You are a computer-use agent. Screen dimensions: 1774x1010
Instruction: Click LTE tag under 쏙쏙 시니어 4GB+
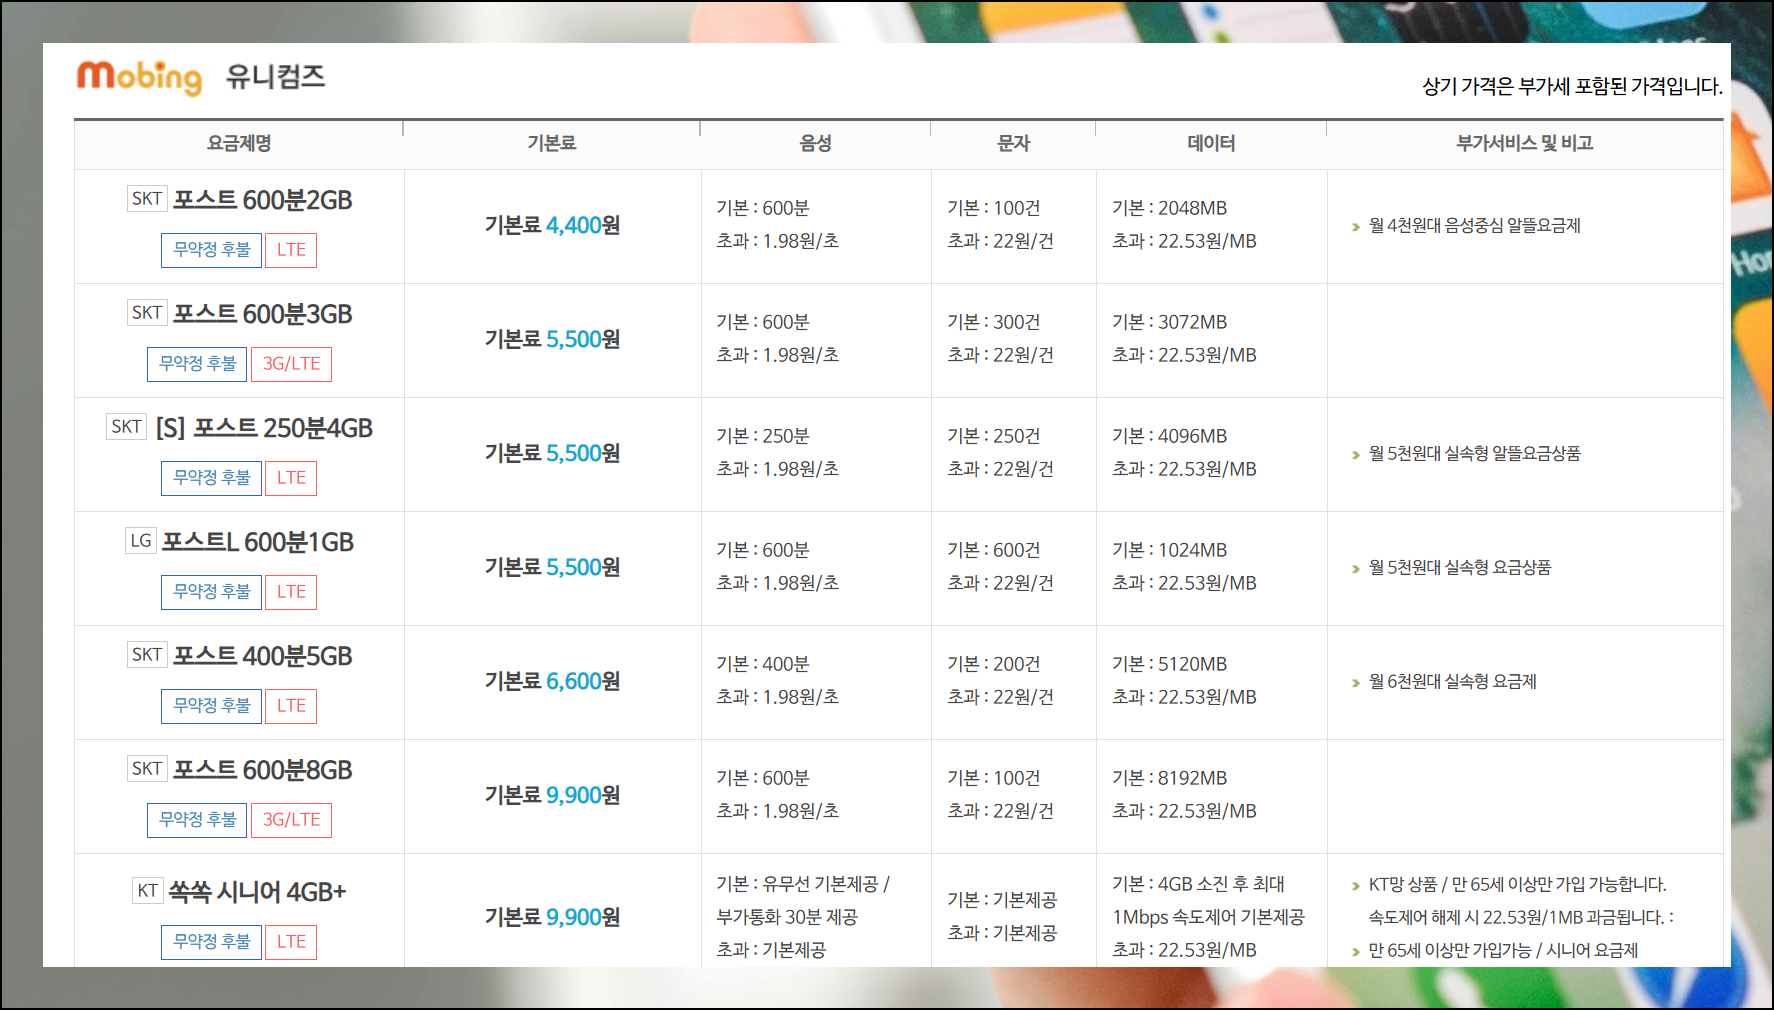291,942
